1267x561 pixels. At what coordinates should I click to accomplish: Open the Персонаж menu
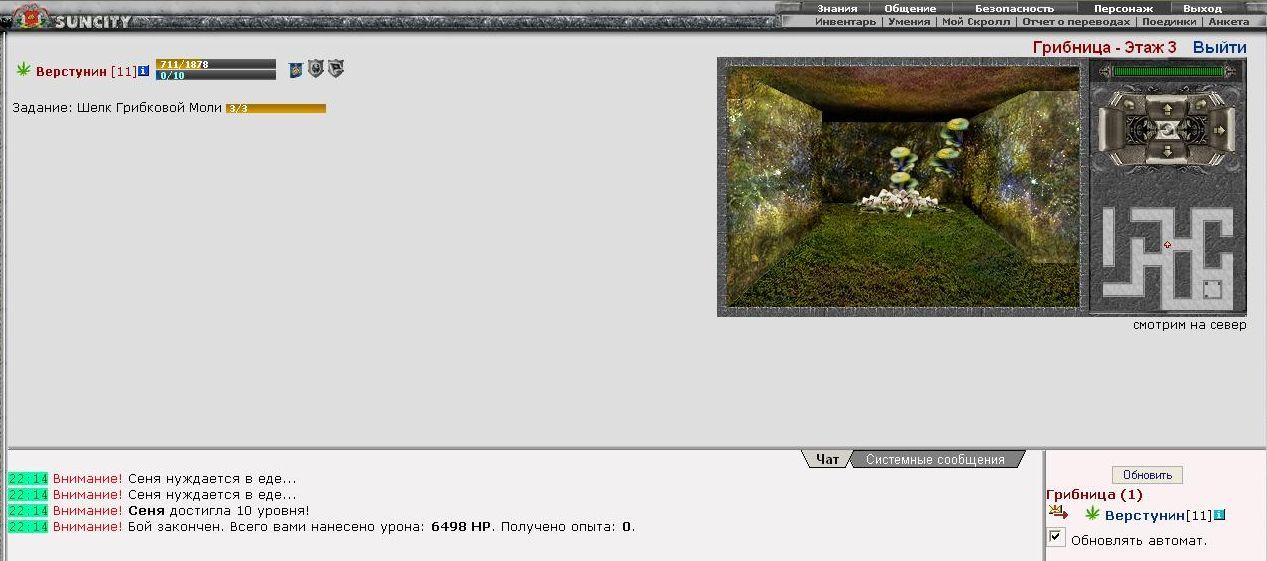pos(1123,8)
